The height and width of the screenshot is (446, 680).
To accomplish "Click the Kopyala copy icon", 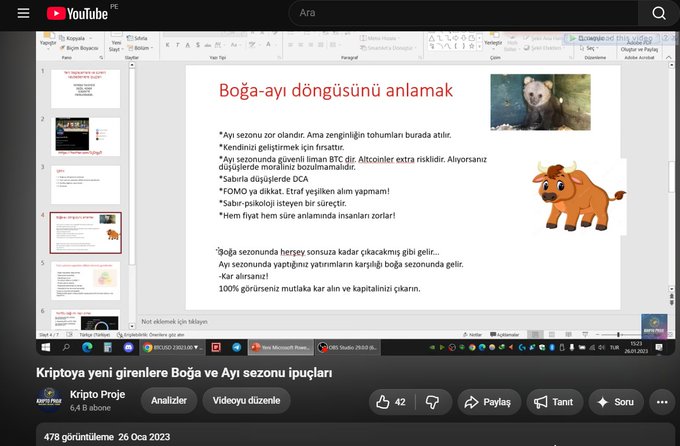I will pos(73,38).
